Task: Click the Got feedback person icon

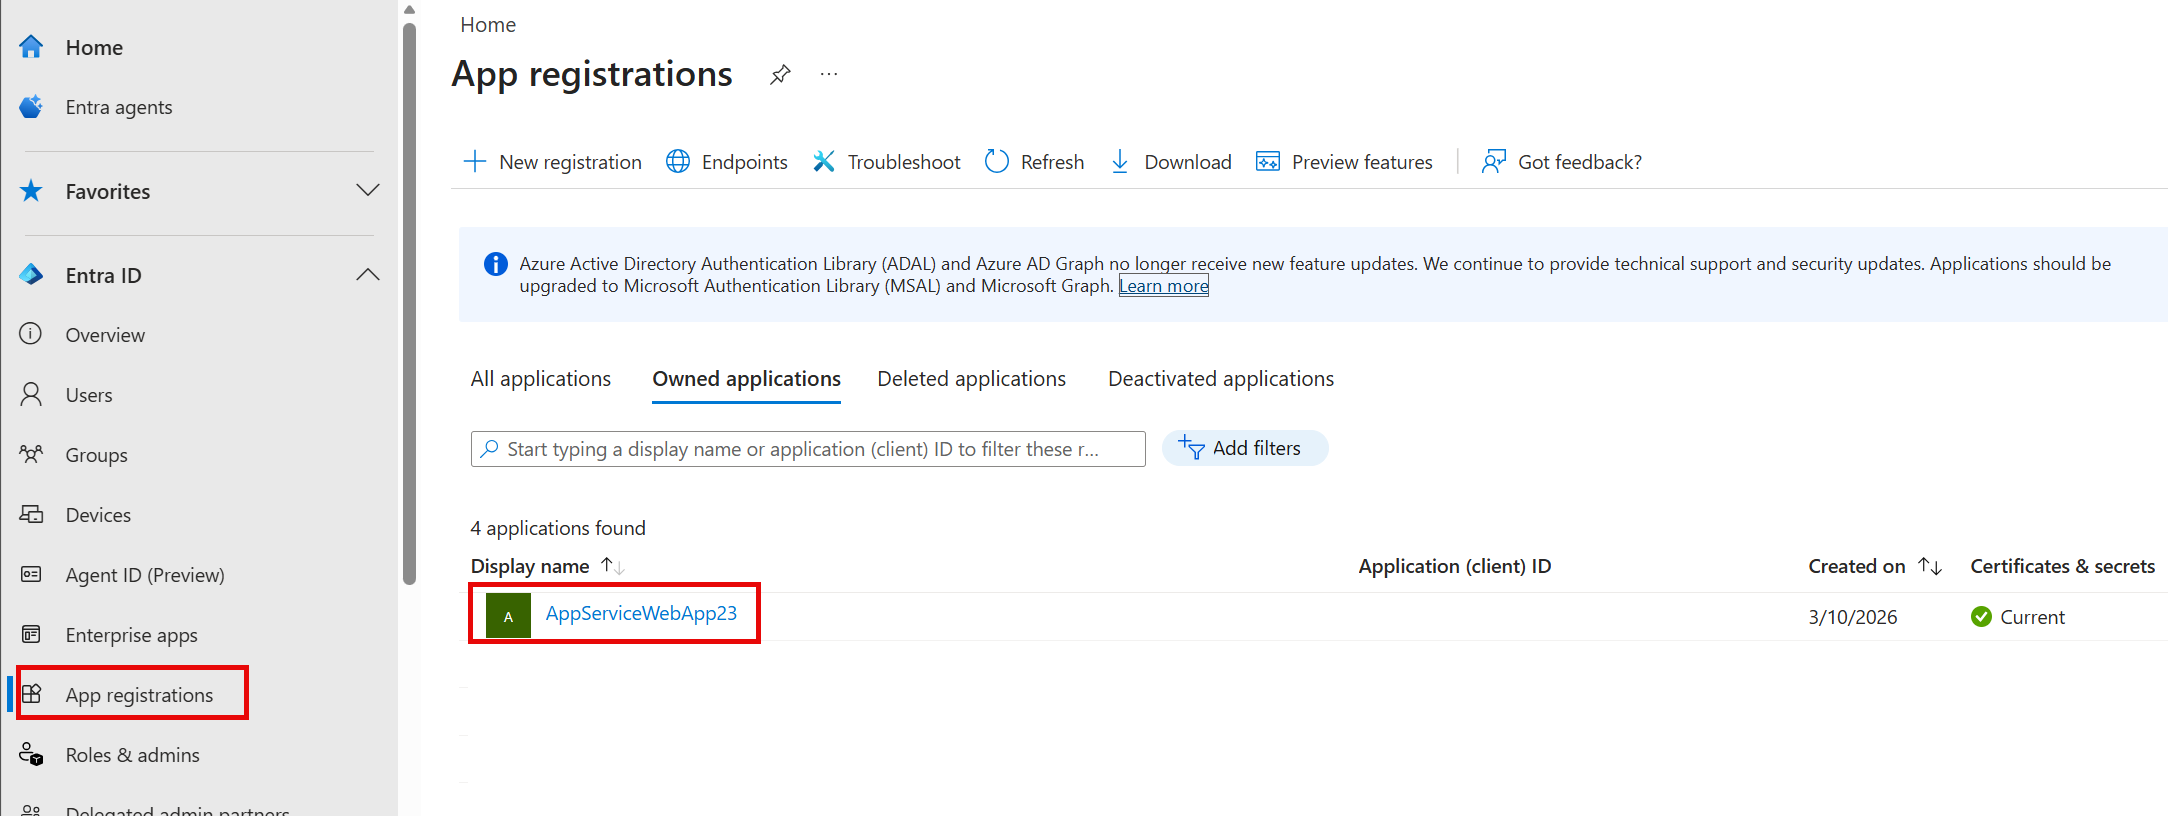Action: [x=1494, y=161]
